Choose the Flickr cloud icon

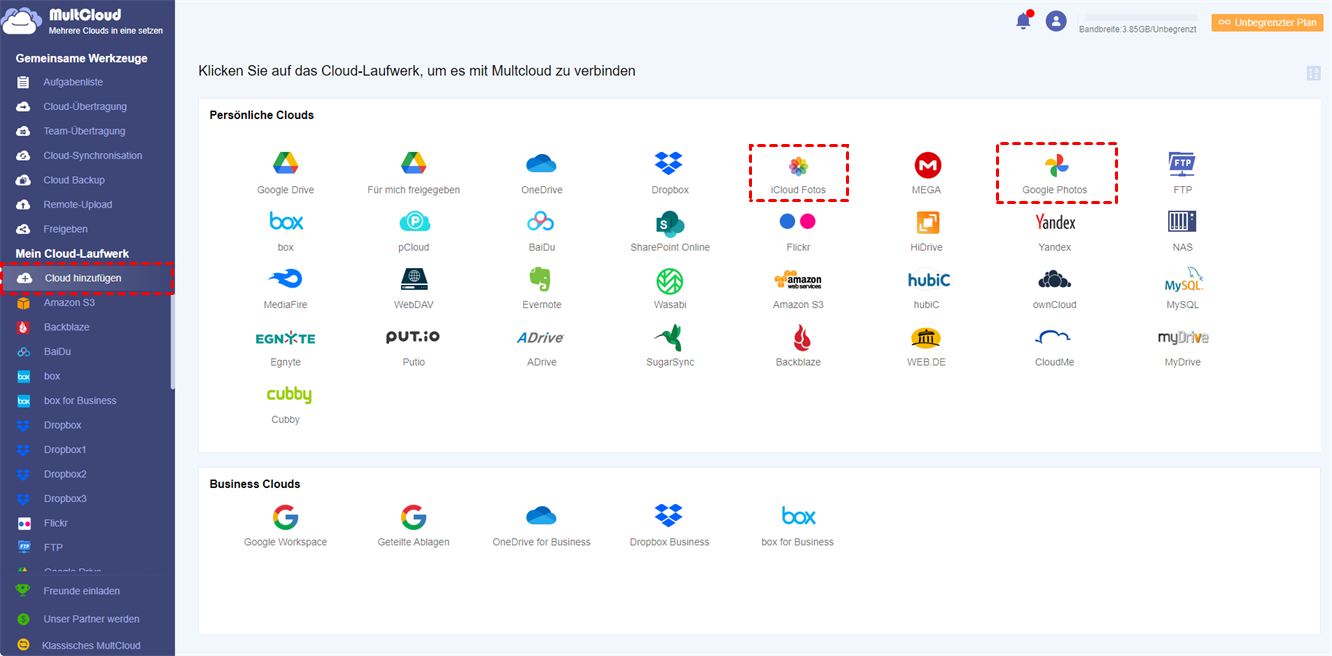point(797,222)
